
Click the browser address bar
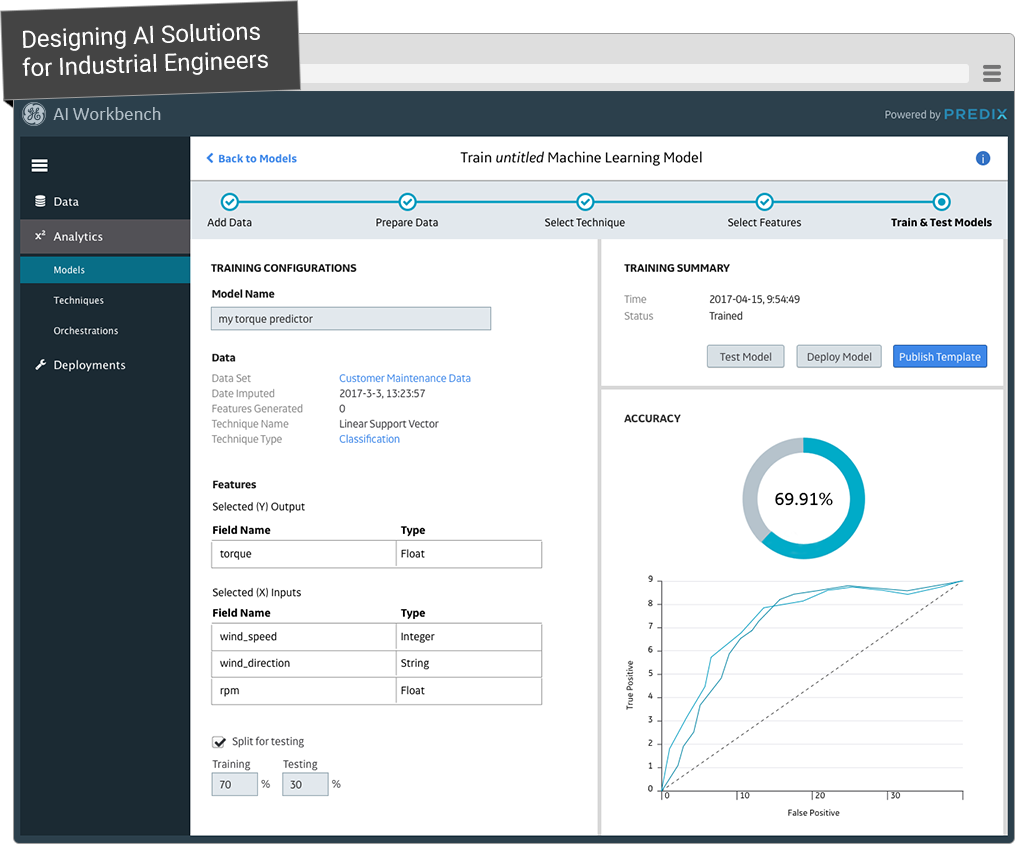point(634,73)
